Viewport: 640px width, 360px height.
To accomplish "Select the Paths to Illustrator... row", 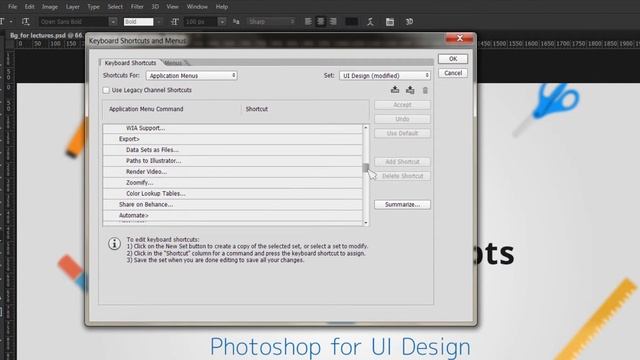I will coord(232,161).
